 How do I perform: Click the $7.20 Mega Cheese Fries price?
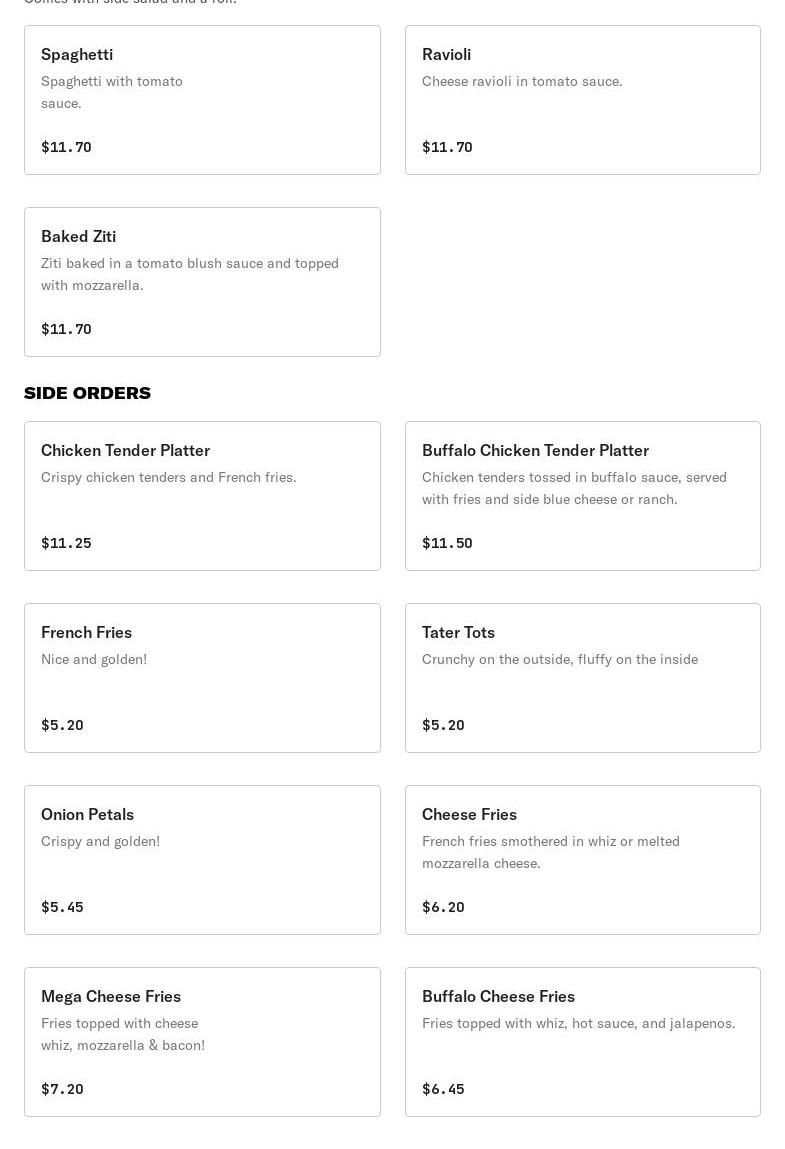pyautogui.click(x=62, y=1089)
